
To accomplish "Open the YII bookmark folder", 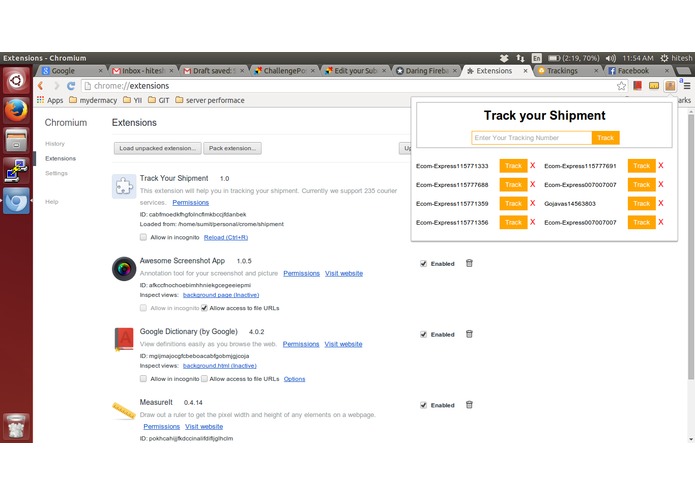I will (x=133, y=100).
